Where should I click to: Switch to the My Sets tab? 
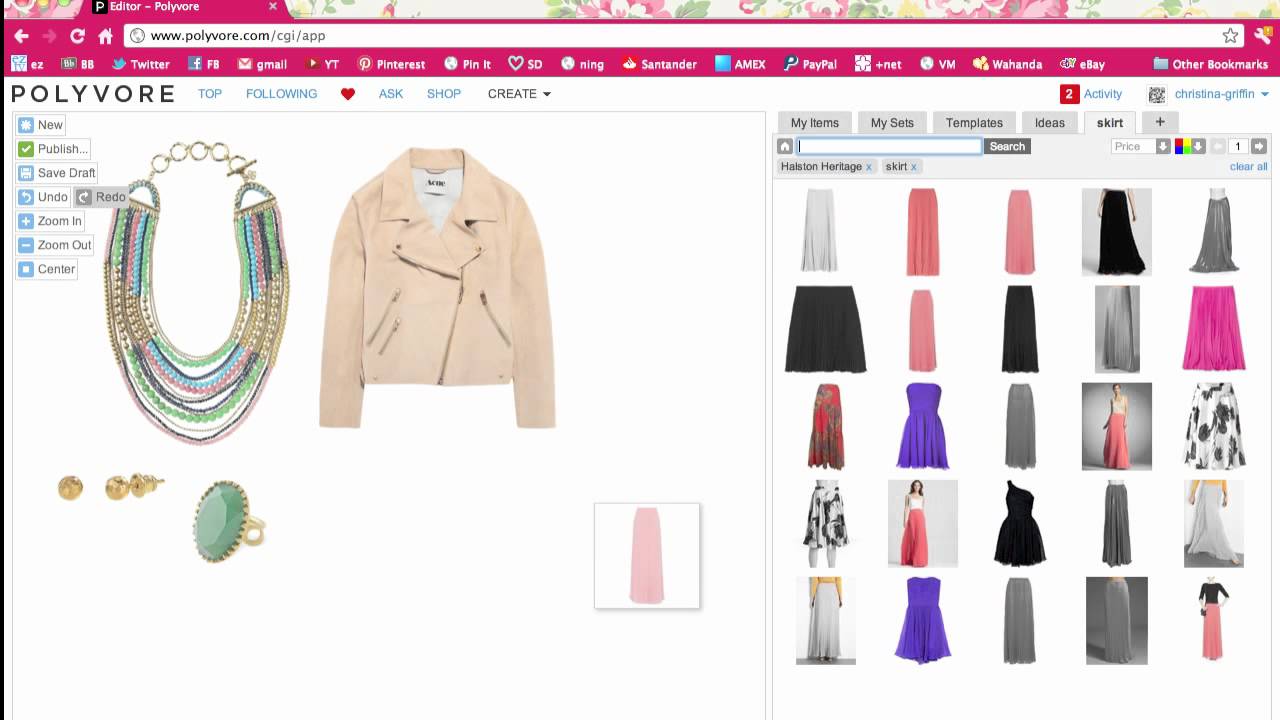[892, 123]
